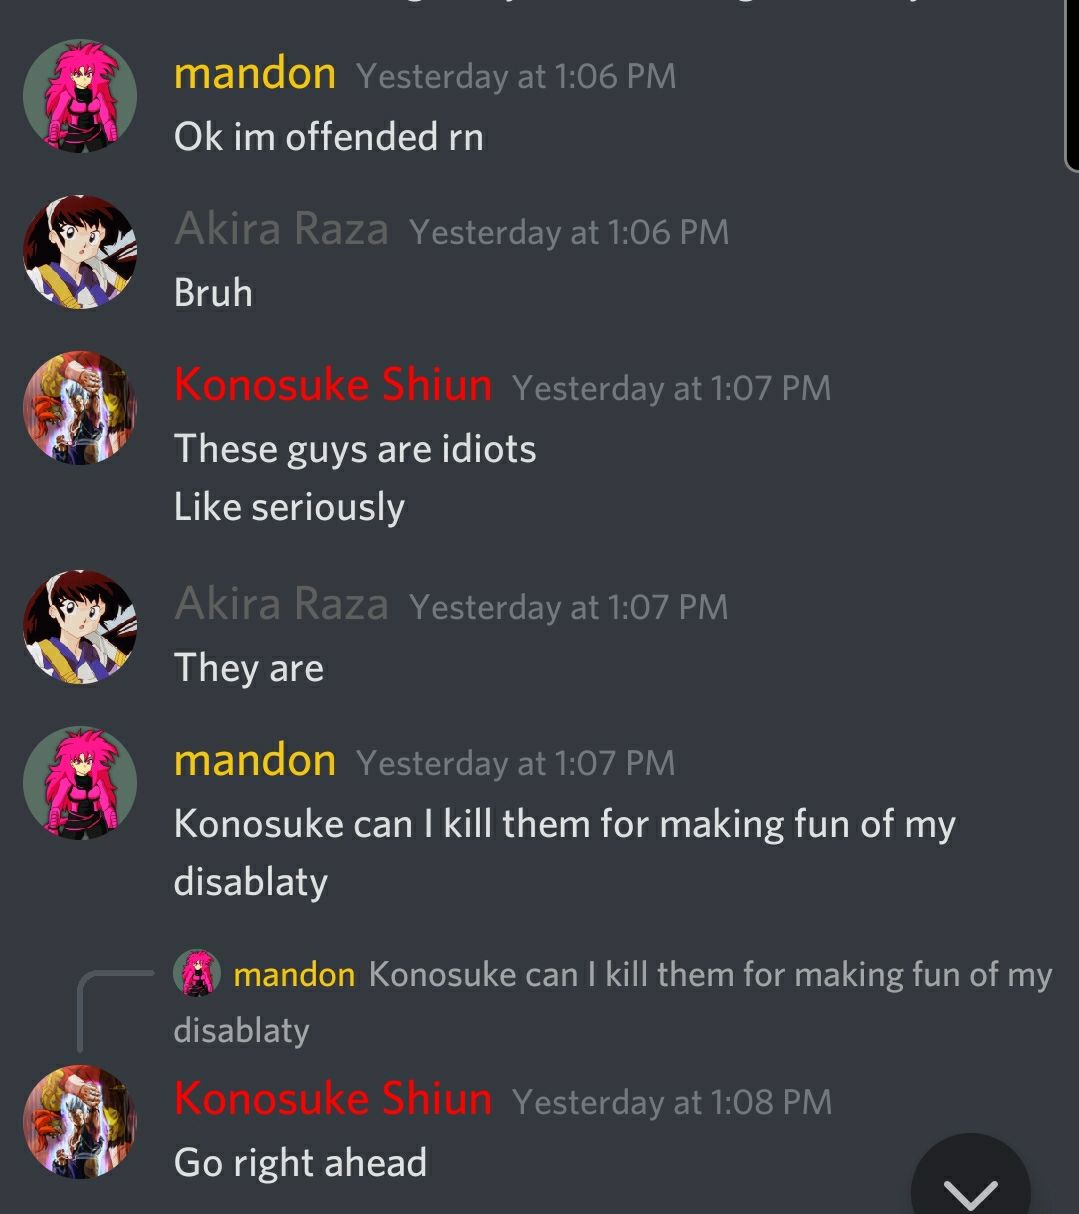This screenshot has height=1214, width=1079.
Task: Click red username Konosuke Shiun at 1:07 PM
Action: click(x=333, y=386)
